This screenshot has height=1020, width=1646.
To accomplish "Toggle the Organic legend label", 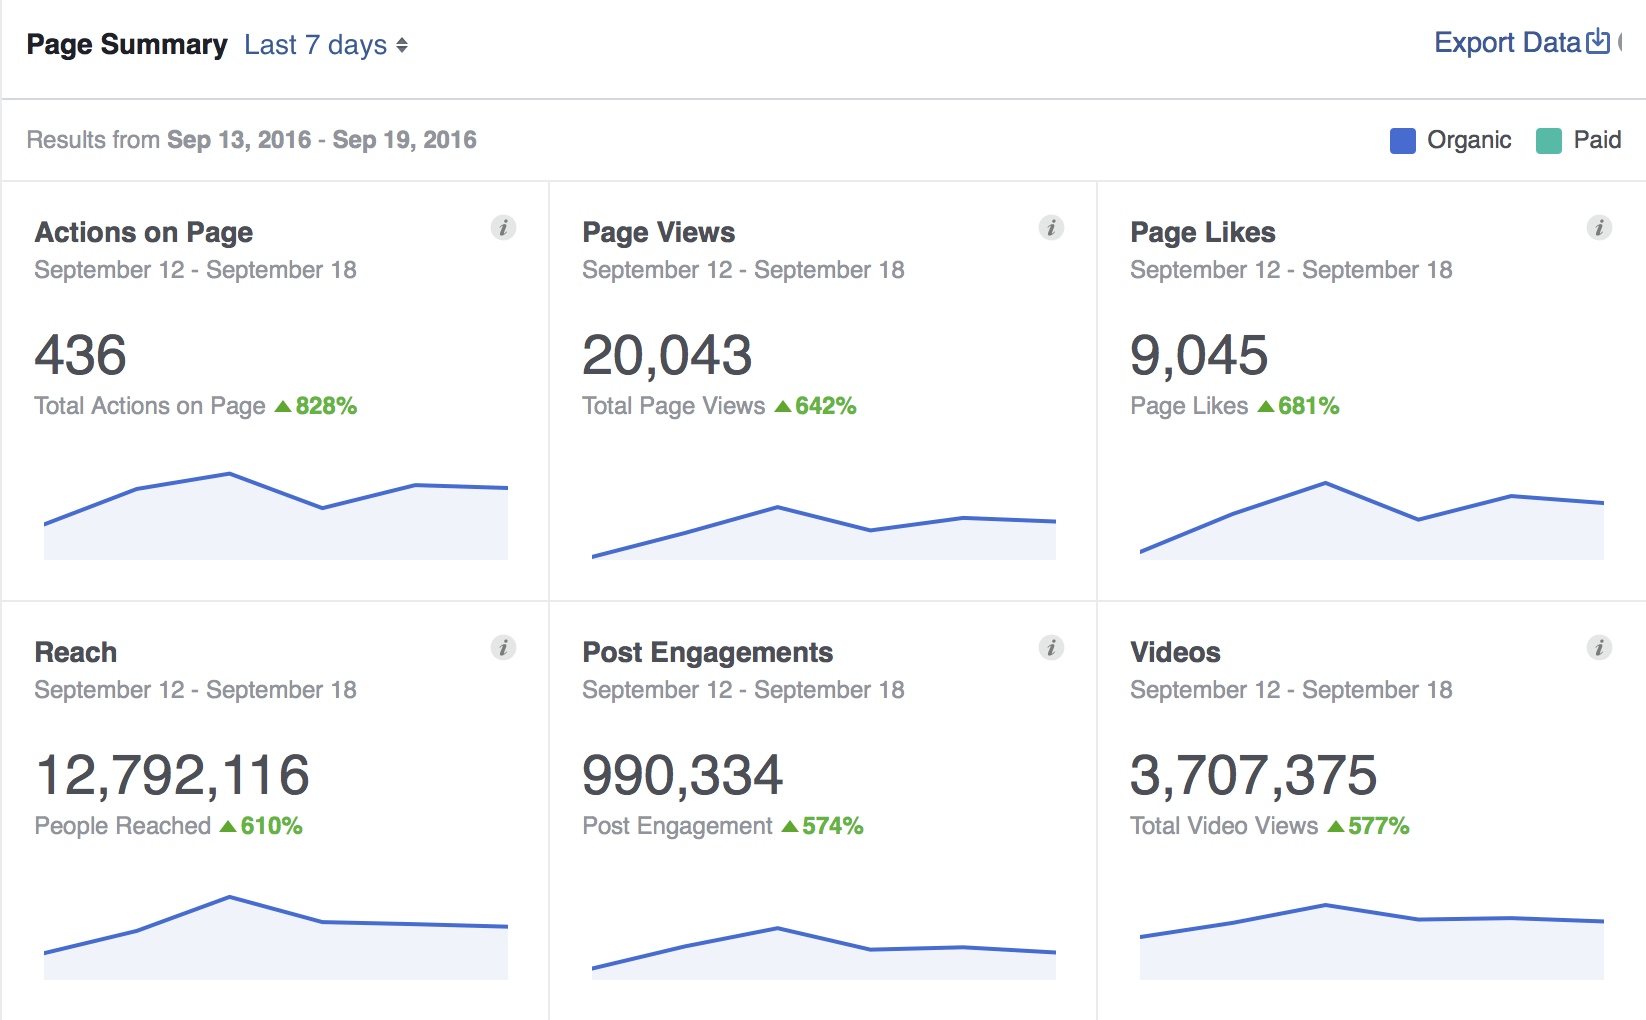I will [1468, 140].
